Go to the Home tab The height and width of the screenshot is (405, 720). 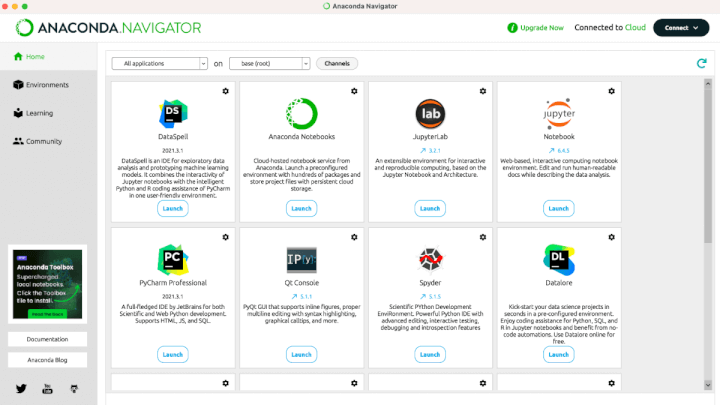(48, 56)
